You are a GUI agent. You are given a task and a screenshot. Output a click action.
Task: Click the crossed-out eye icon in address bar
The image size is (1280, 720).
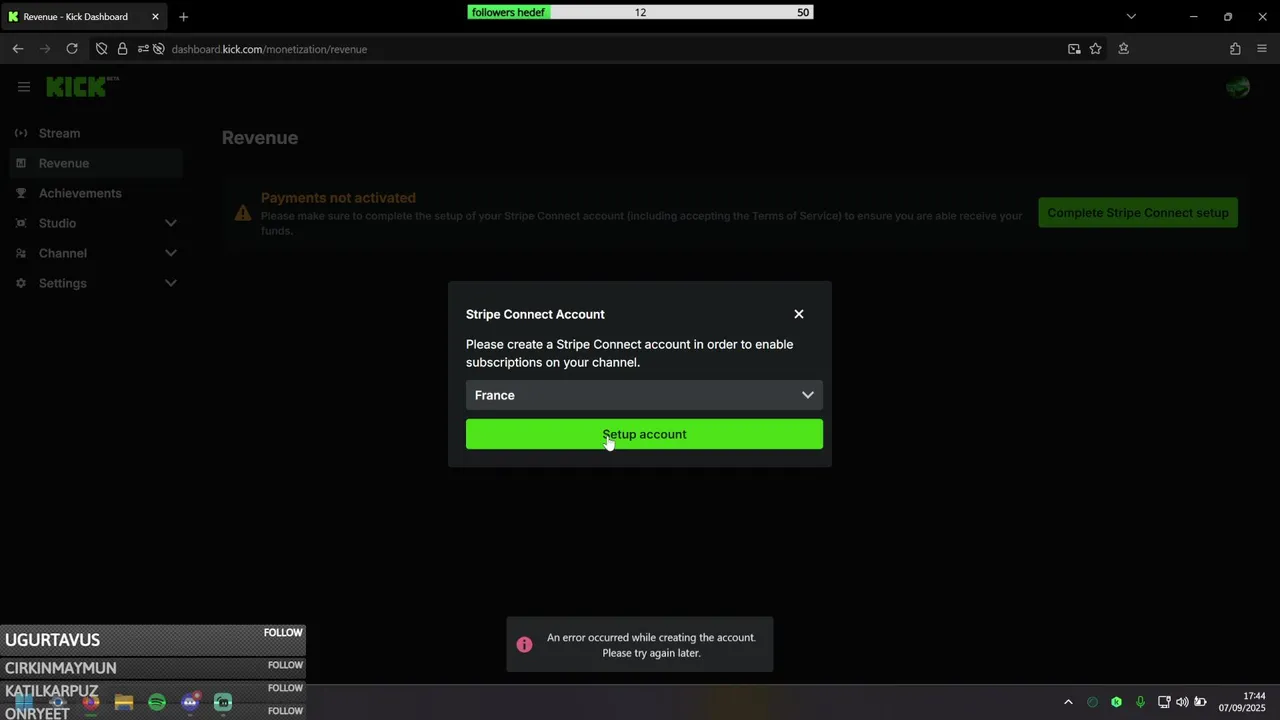coord(158,49)
